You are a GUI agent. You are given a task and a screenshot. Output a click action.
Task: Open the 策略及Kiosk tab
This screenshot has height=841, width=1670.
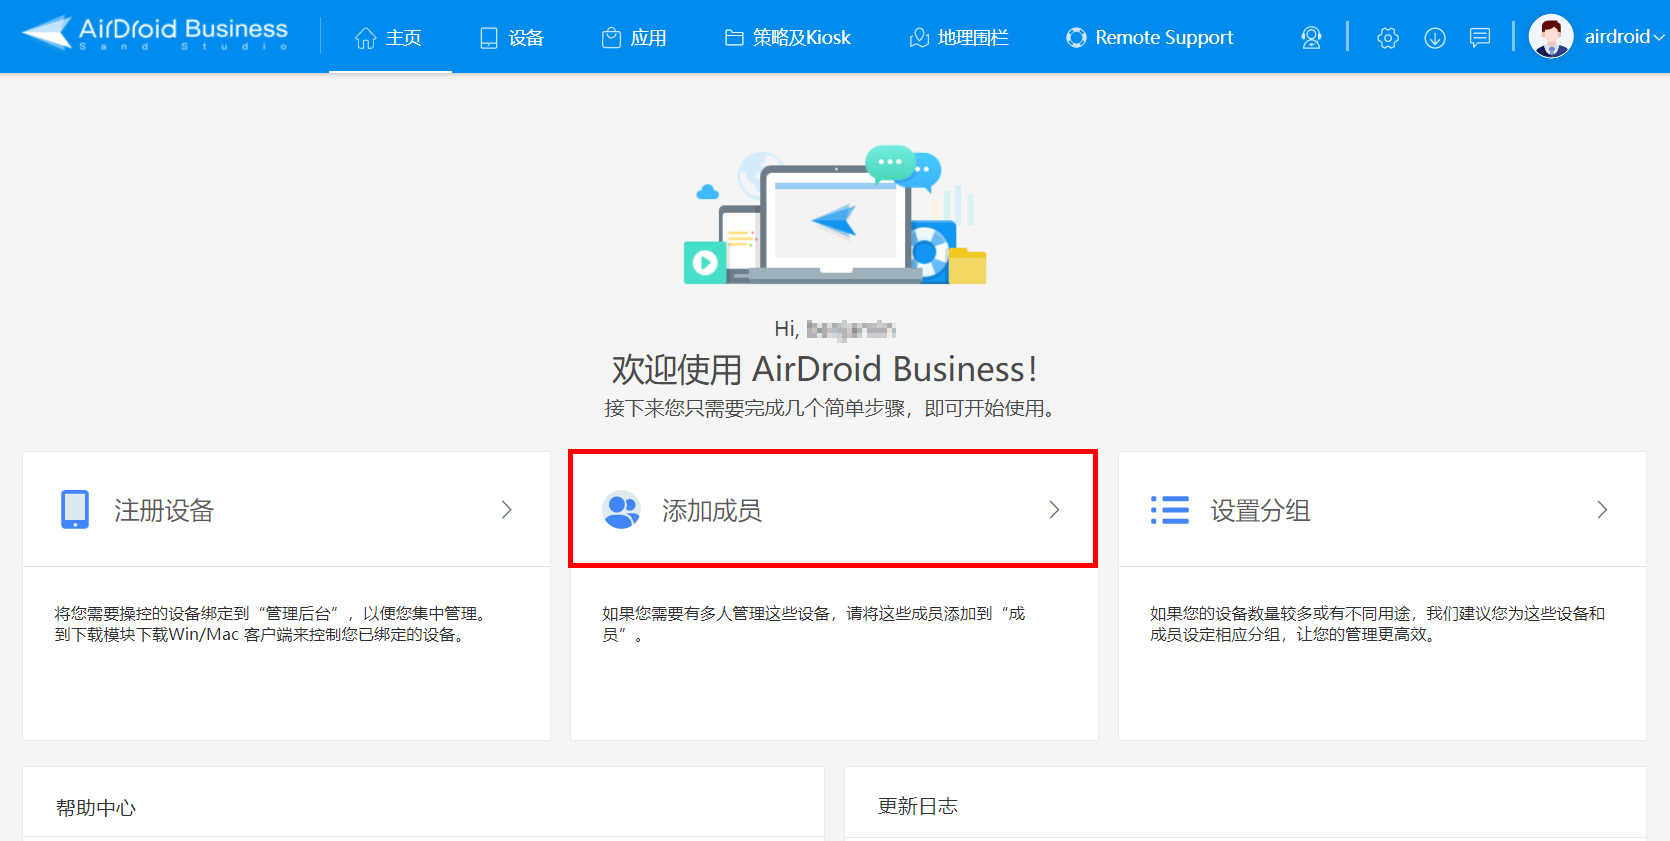point(788,38)
